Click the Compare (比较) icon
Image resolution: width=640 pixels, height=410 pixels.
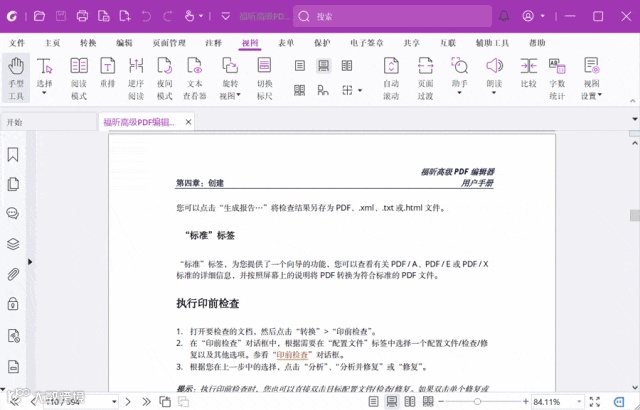[x=529, y=73]
